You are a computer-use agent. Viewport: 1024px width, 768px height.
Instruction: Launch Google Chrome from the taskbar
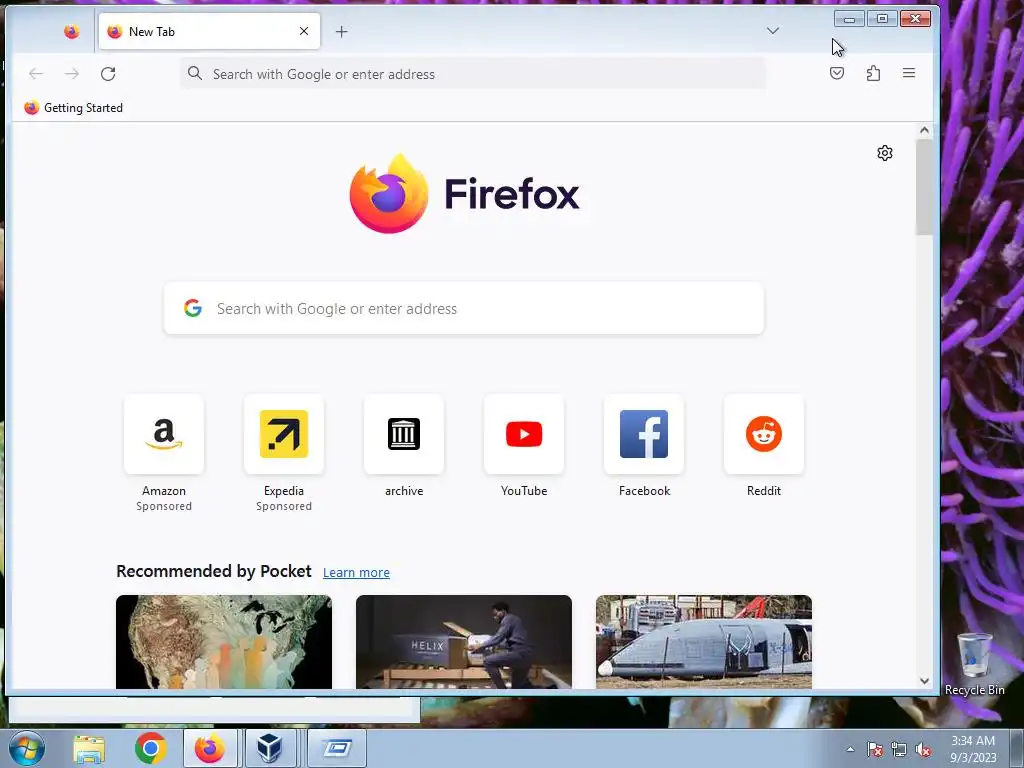point(150,748)
